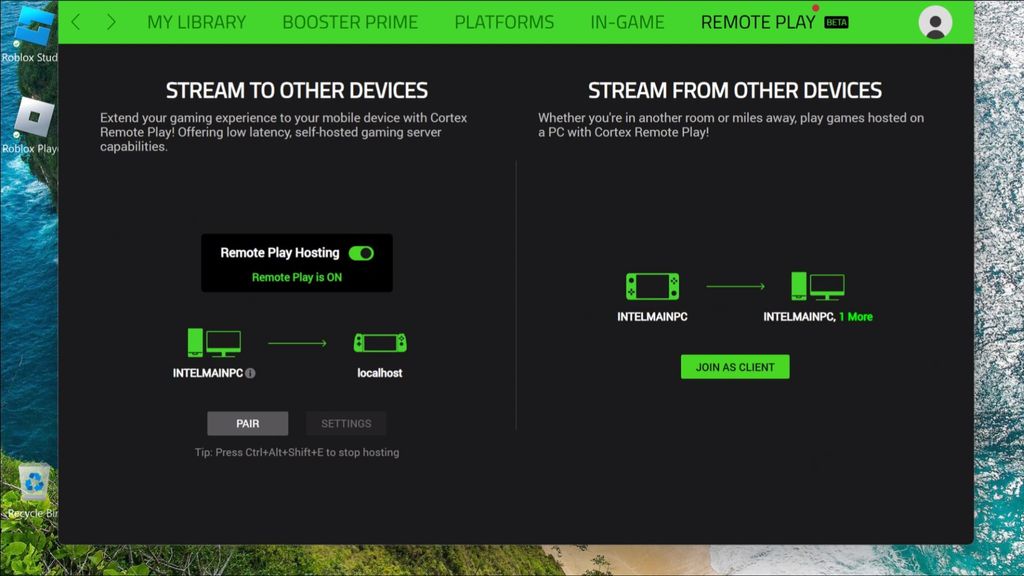
Task: Switch to the MY LIBRARY tab
Action: point(196,21)
